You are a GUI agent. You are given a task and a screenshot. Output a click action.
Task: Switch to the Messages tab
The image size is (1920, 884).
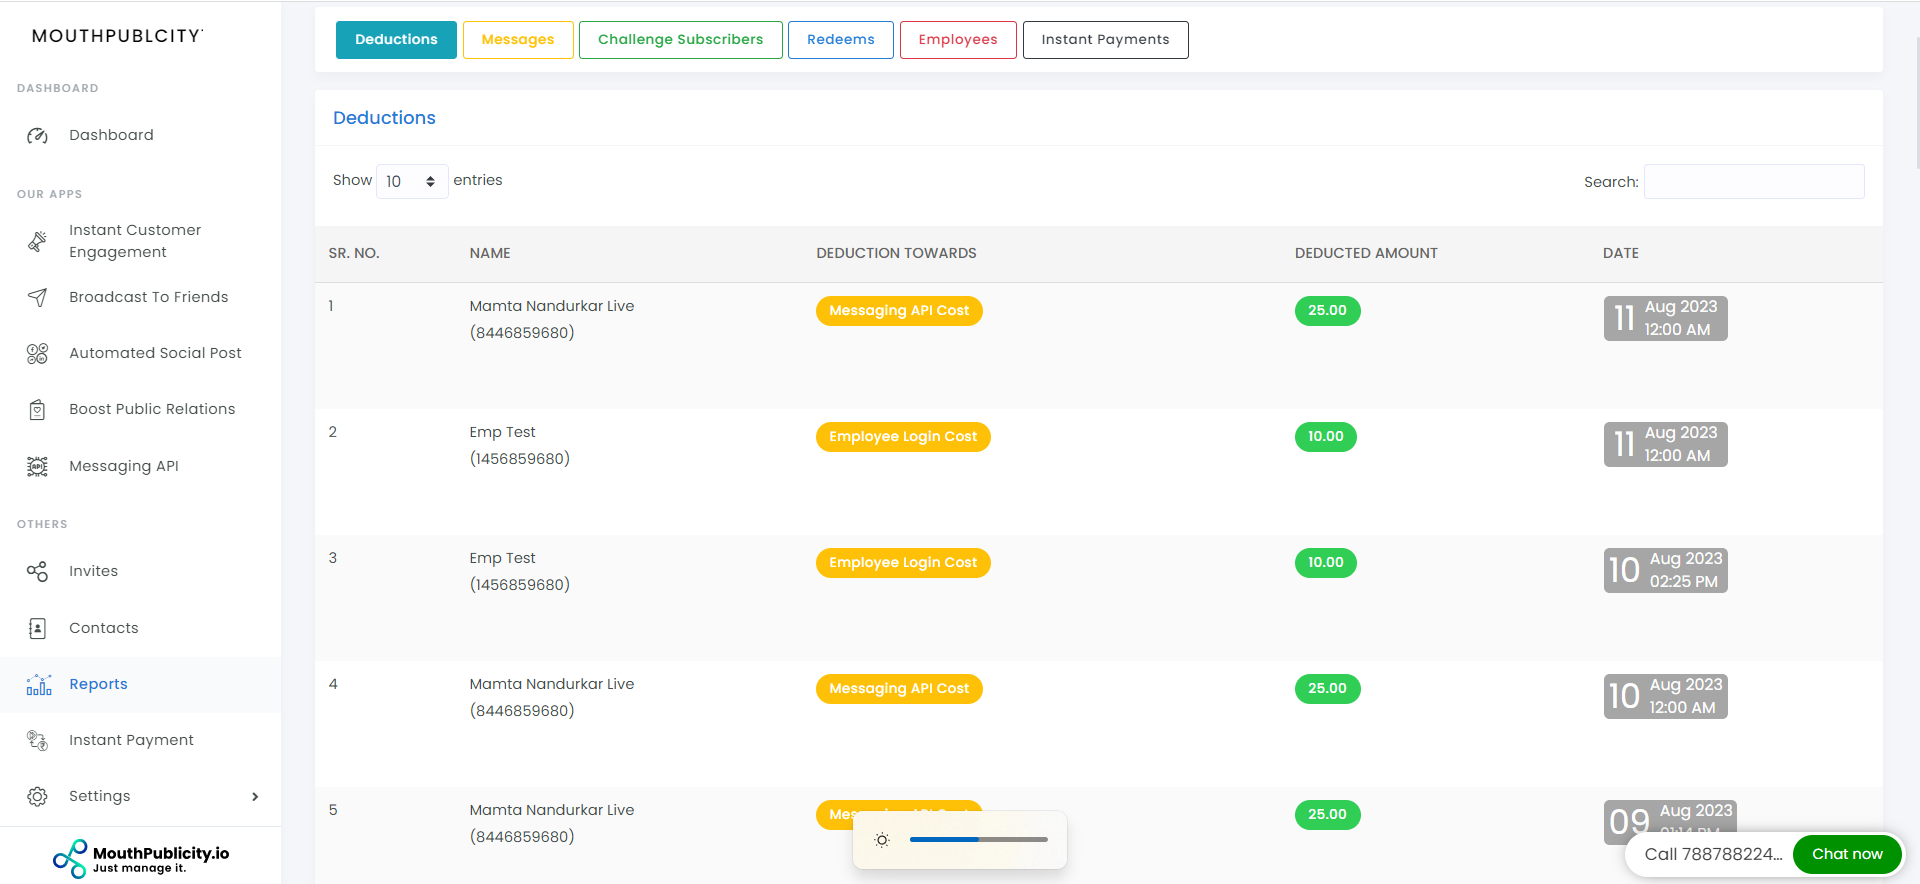(518, 40)
